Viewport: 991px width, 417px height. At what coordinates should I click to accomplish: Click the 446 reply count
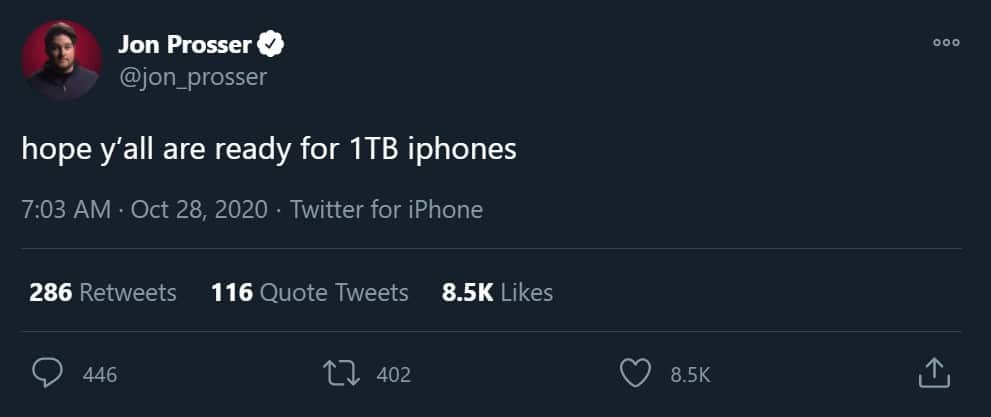pos(100,375)
